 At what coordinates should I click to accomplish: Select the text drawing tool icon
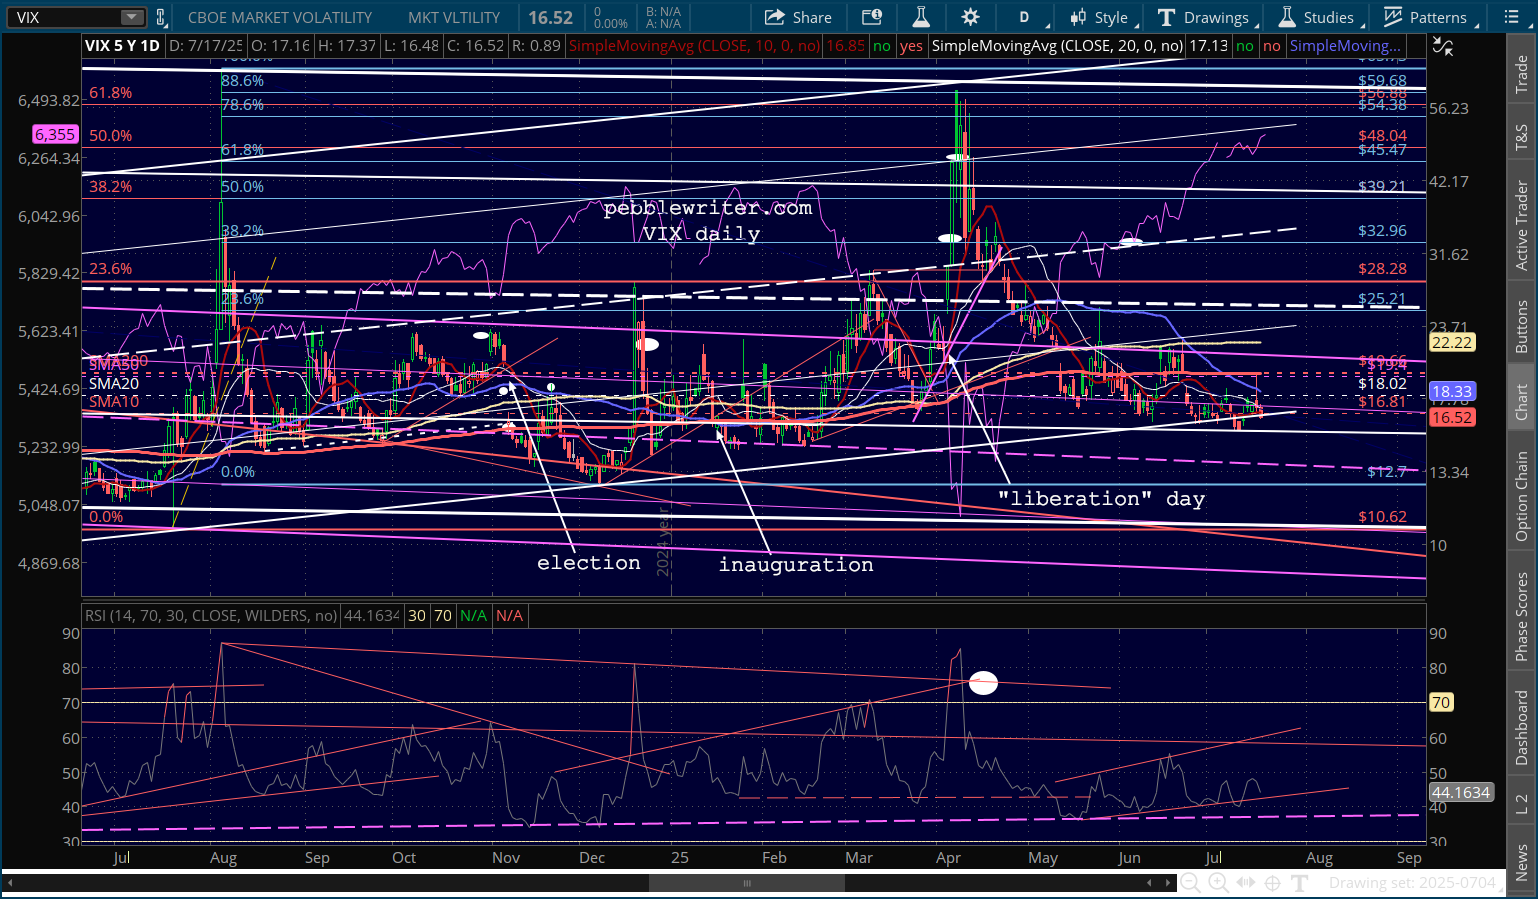point(1300,882)
